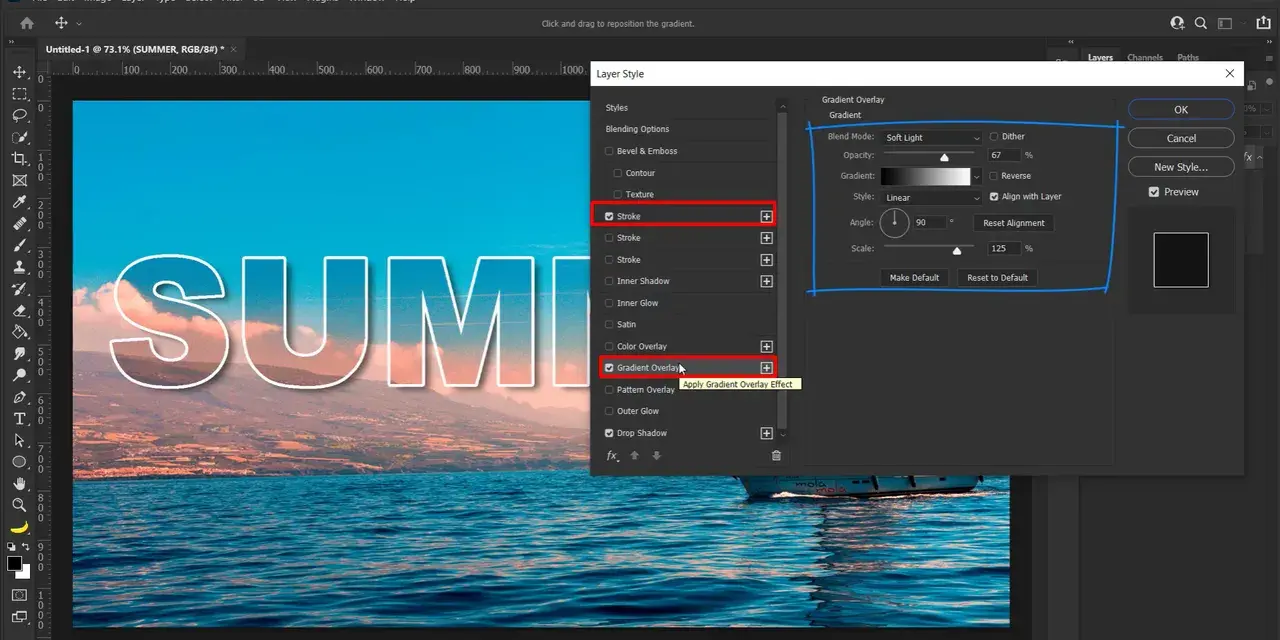This screenshot has width=1280, height=640.
Task: Open the fx menu in Layer Style
Action: coord(612,456)
